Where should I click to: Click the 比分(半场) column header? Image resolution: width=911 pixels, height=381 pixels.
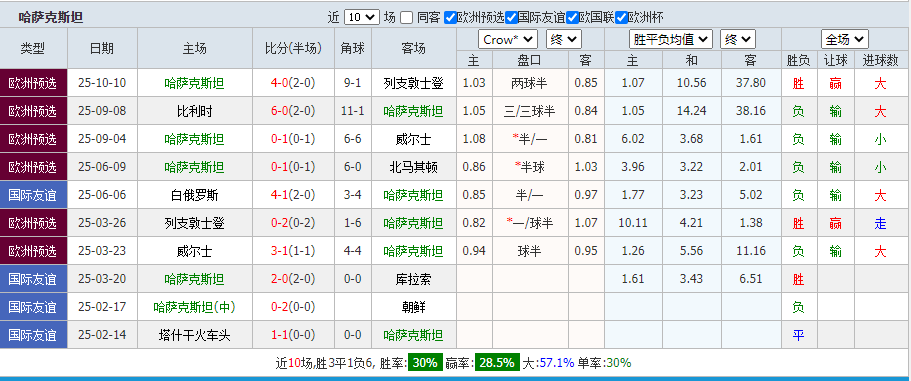pyautogui.click(x=293, y=48)
